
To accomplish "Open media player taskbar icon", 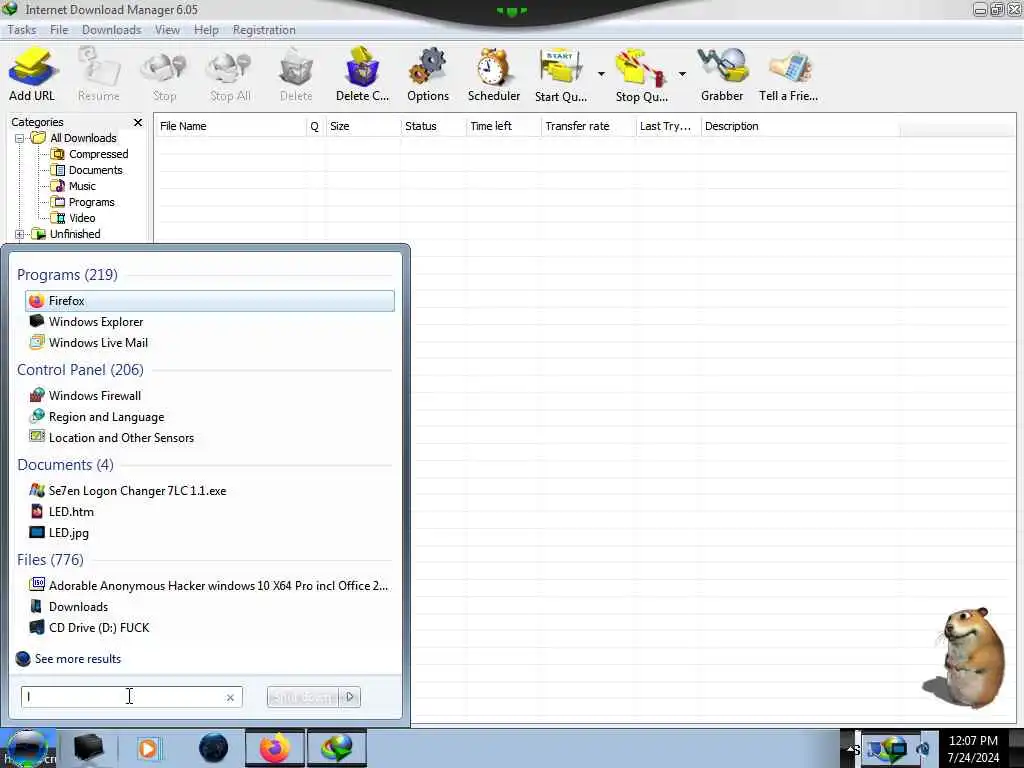I will 148,748.
